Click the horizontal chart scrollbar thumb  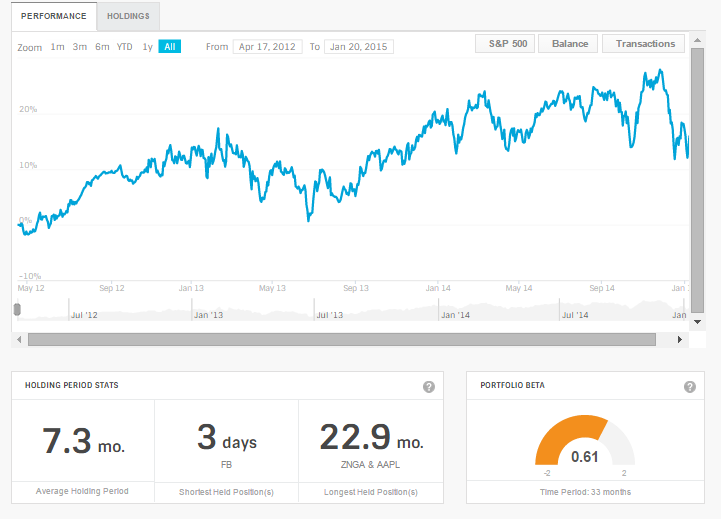point(340,339)
